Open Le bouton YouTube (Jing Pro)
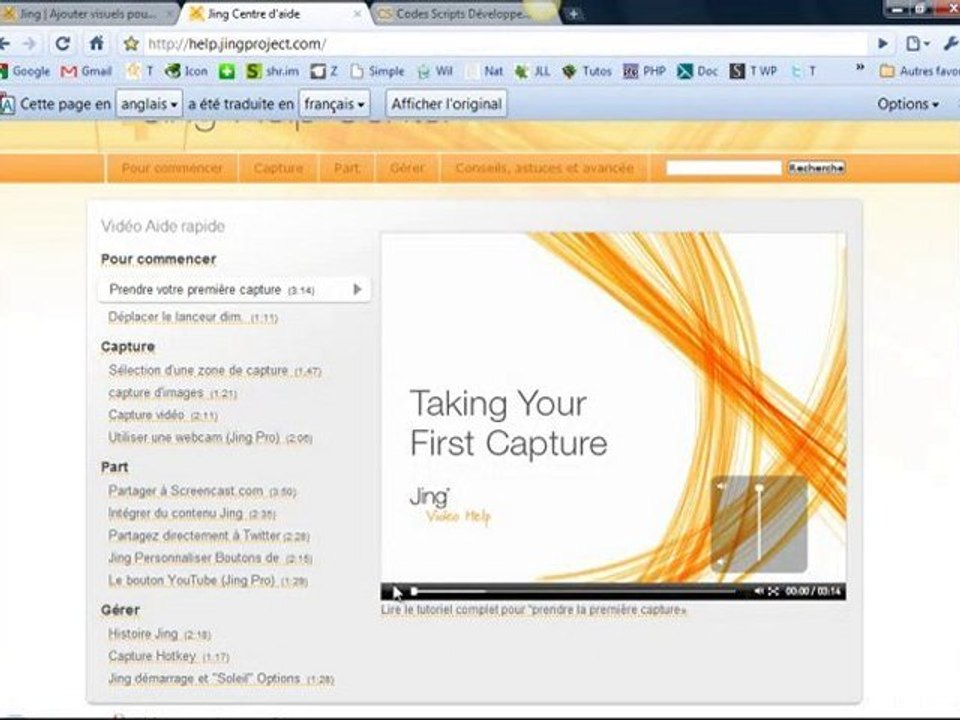 pyautogui.click(x=208, y=580)
